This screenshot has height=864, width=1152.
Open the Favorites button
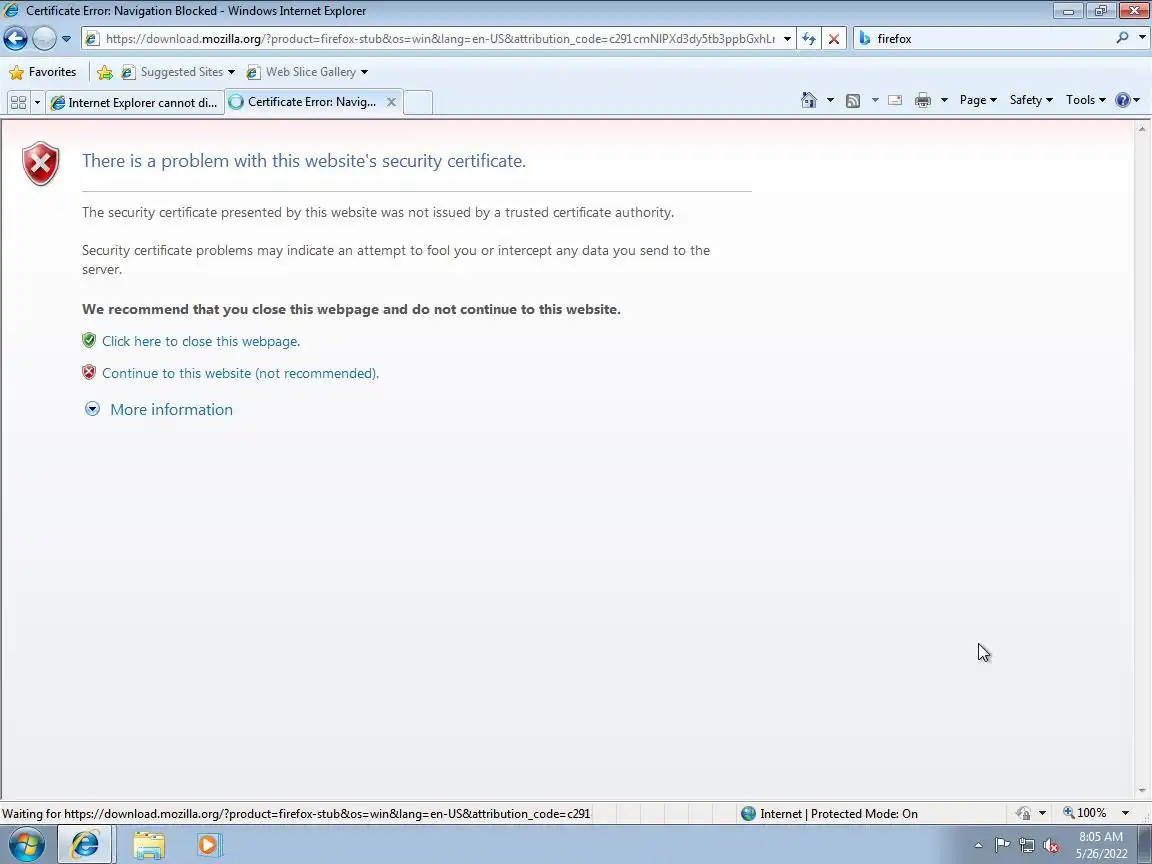point(43,72)
